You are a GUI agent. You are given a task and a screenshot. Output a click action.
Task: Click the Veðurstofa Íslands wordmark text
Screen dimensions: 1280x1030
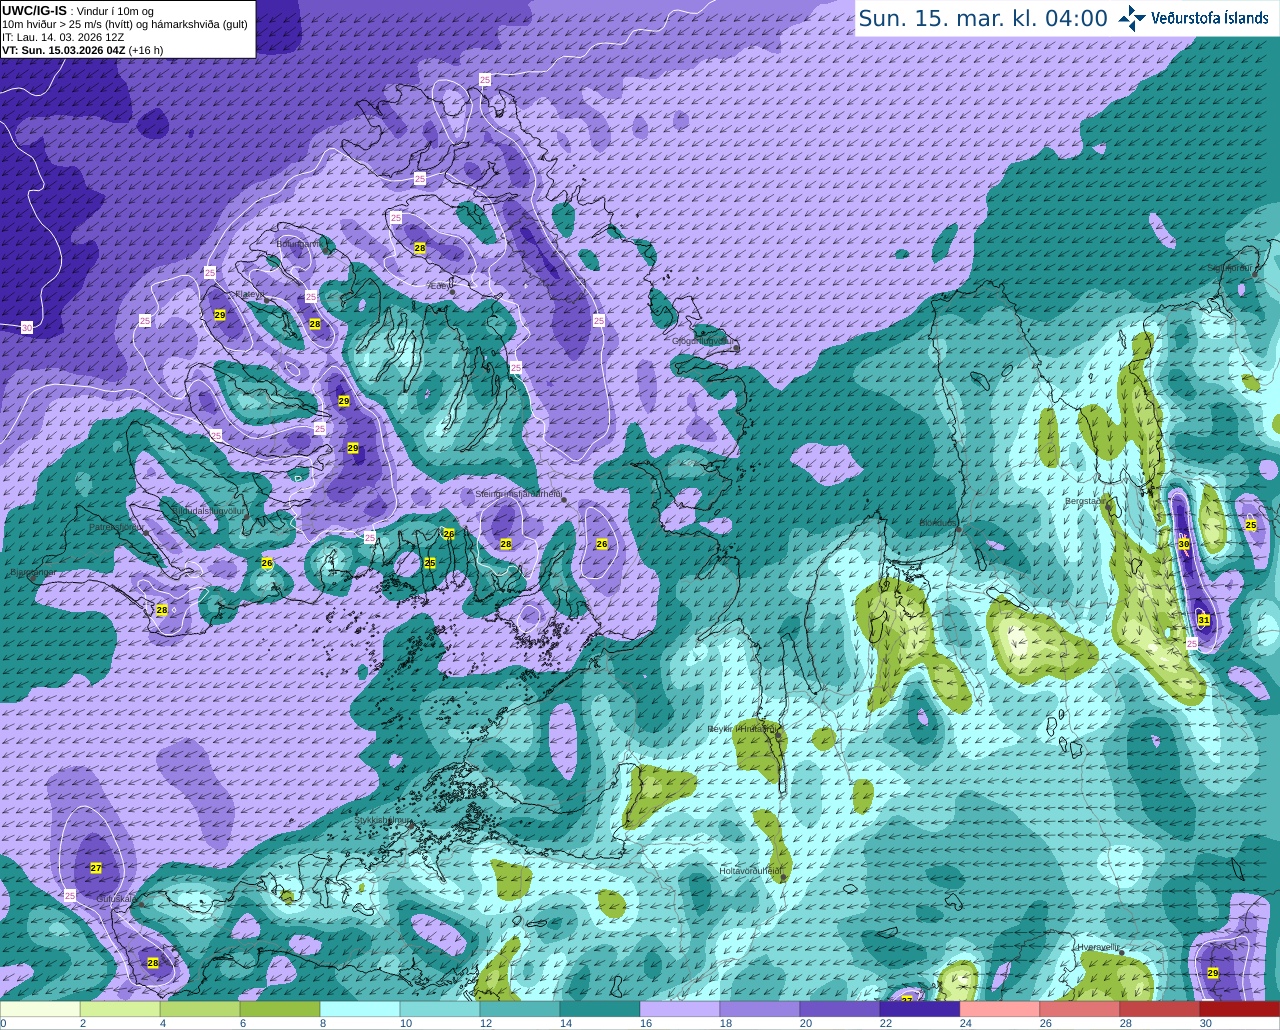1210,18
